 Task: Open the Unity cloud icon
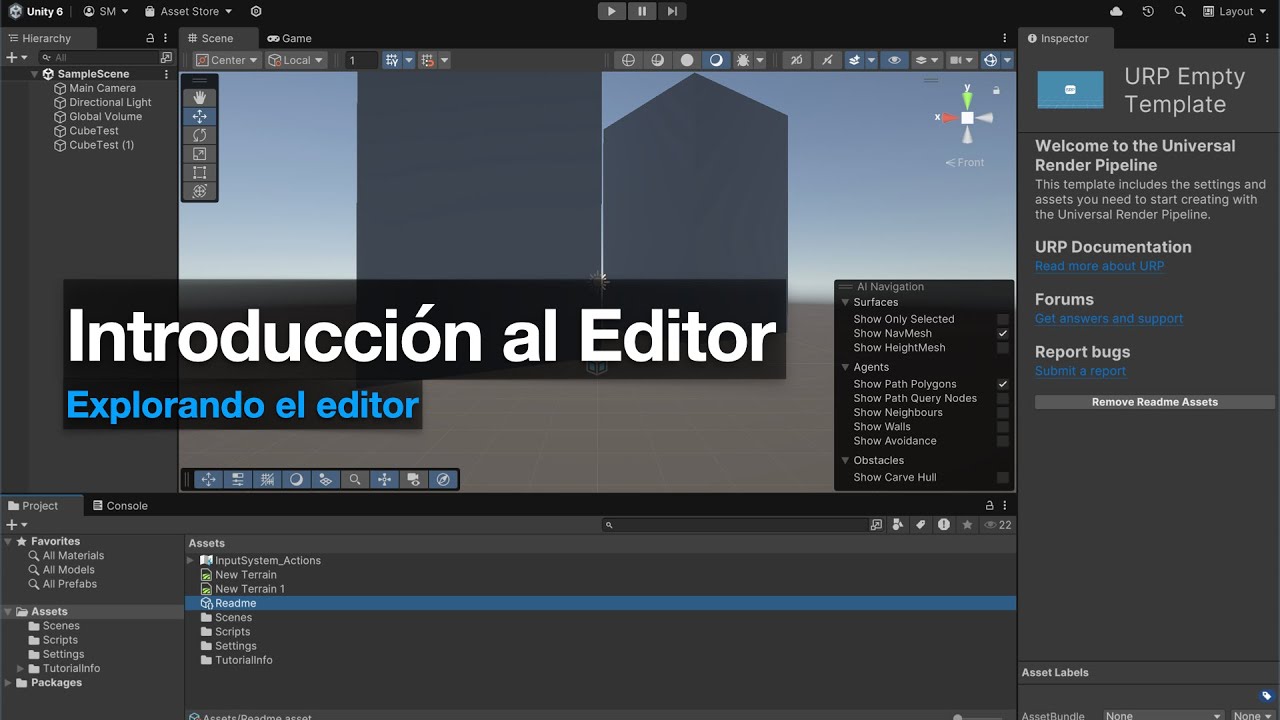click(1117, 11)
